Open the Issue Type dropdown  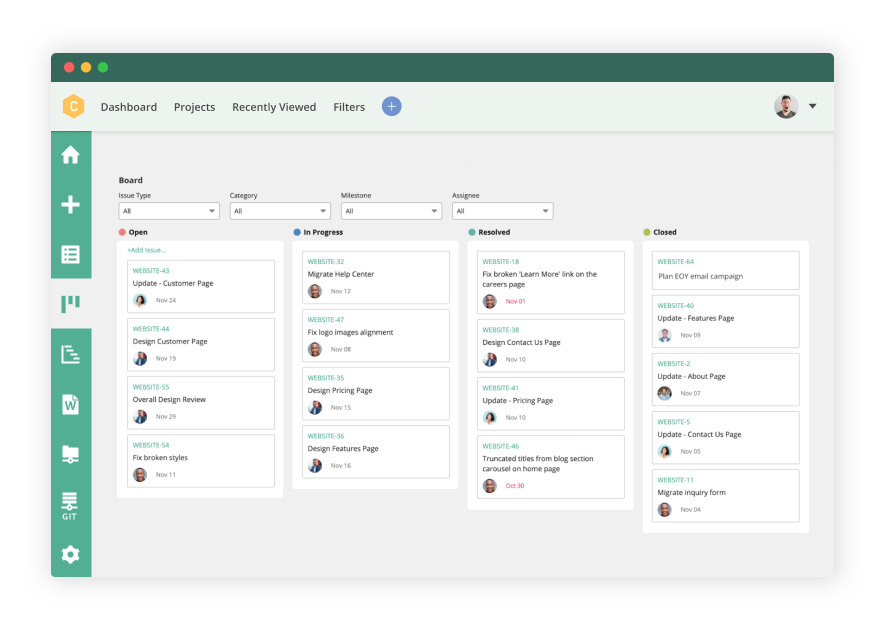tap(168, 211)
